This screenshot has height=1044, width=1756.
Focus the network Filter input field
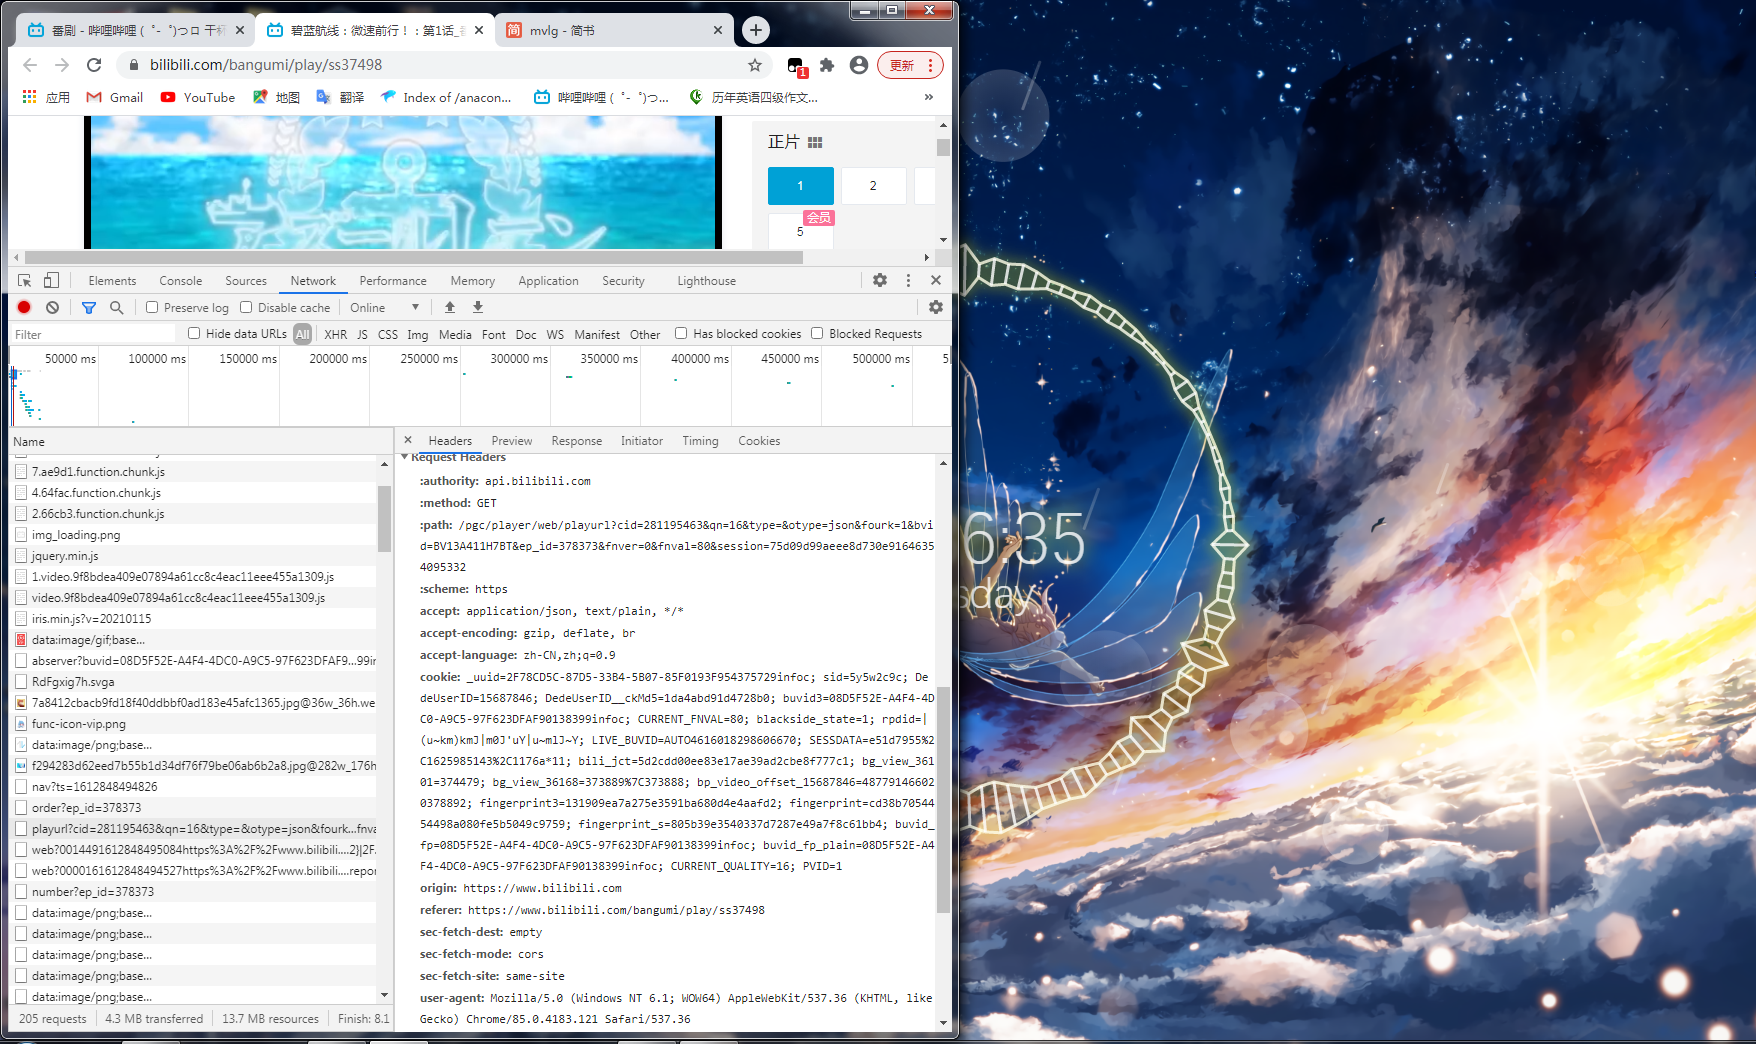94,334
